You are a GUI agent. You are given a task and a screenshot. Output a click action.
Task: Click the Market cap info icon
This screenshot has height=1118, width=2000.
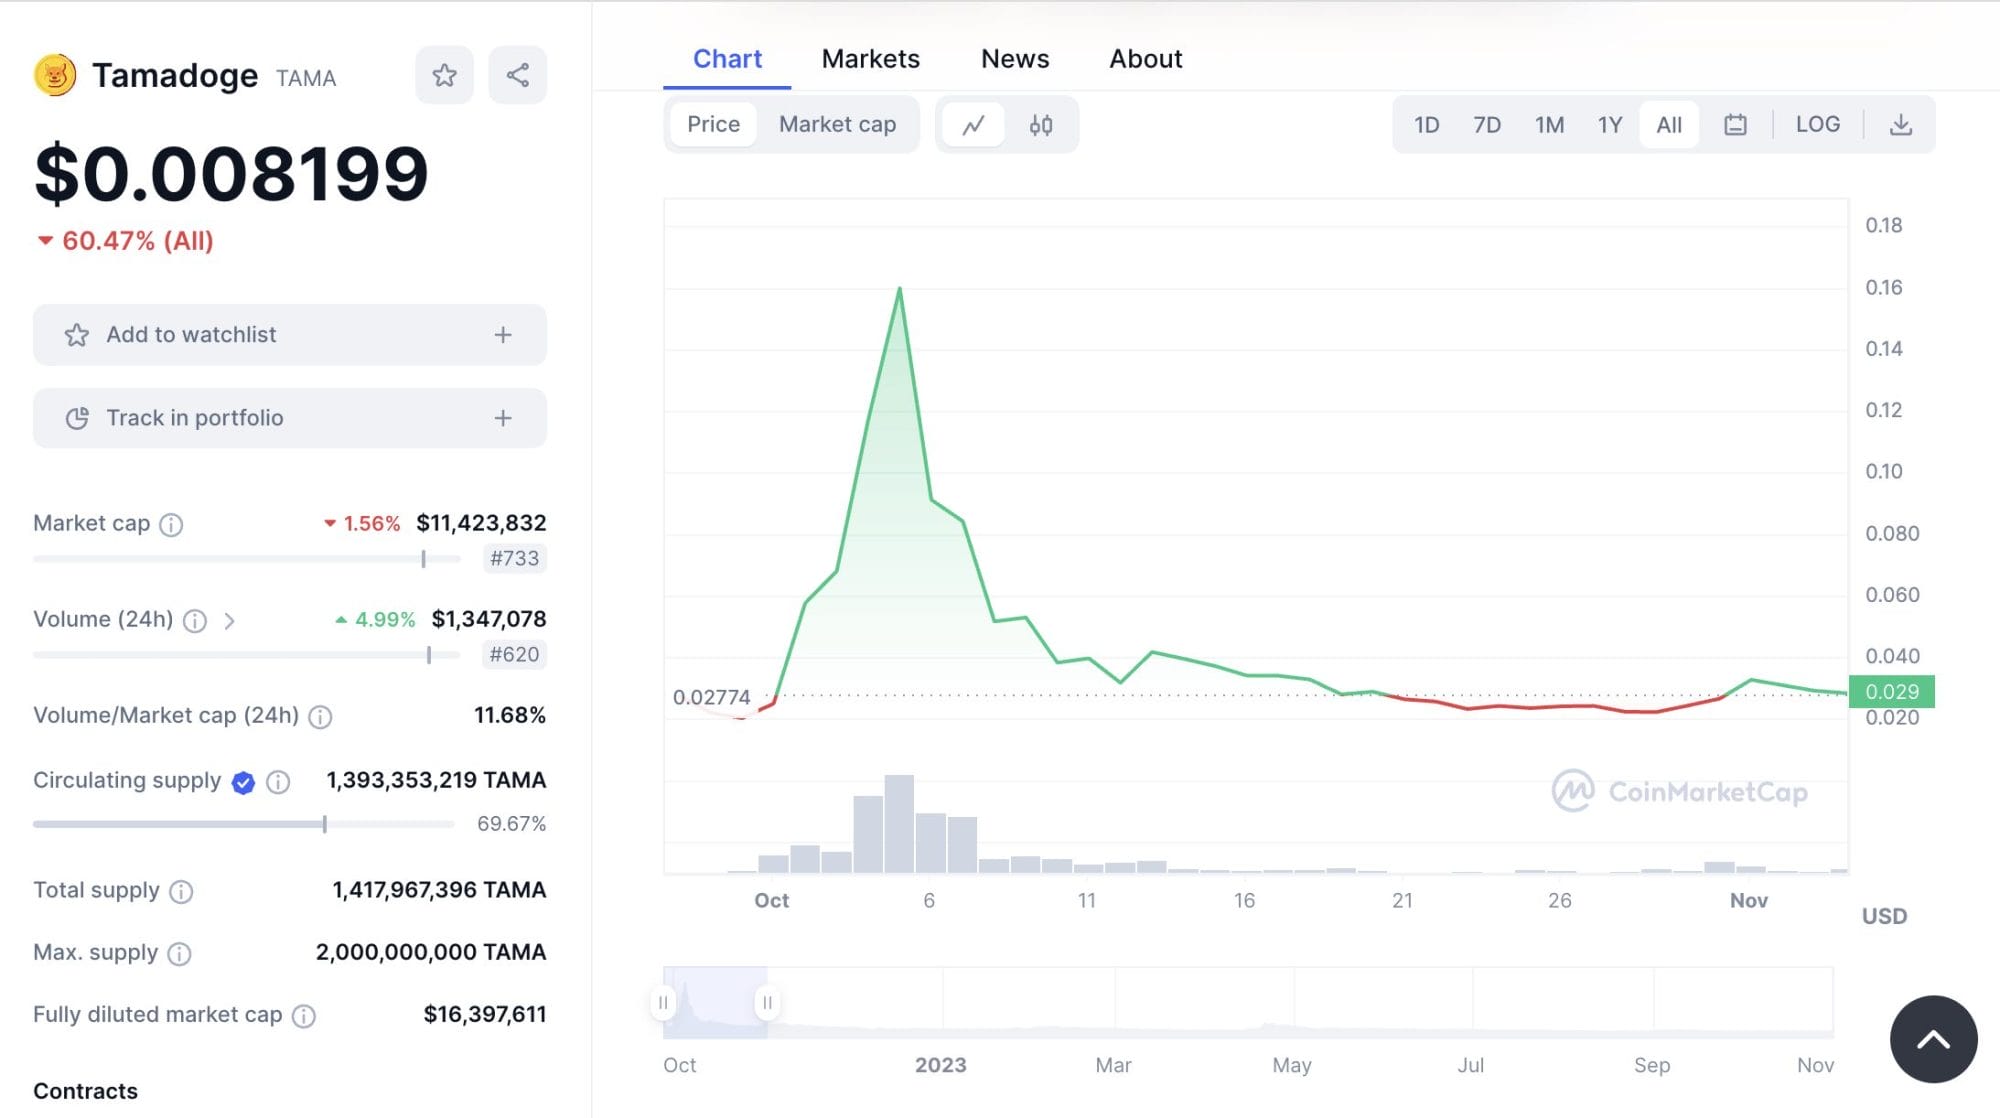(x=172, y=524)
